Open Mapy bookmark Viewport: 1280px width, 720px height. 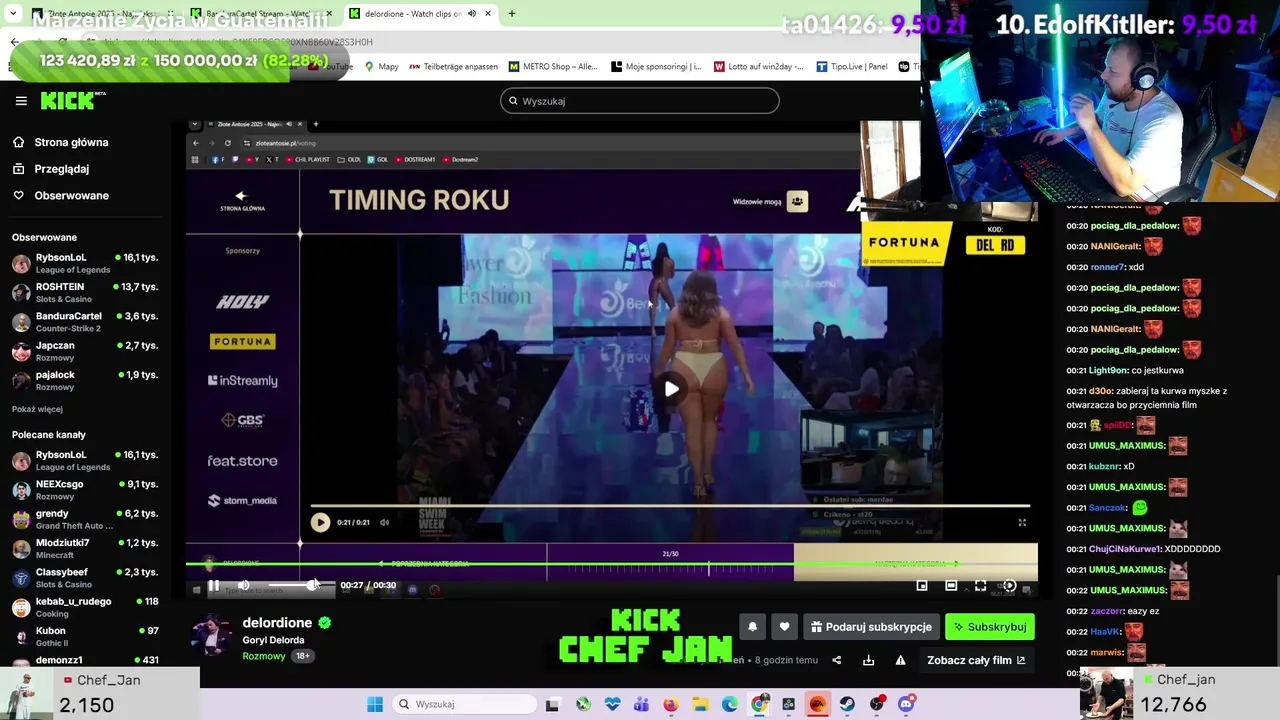[381, 67]
